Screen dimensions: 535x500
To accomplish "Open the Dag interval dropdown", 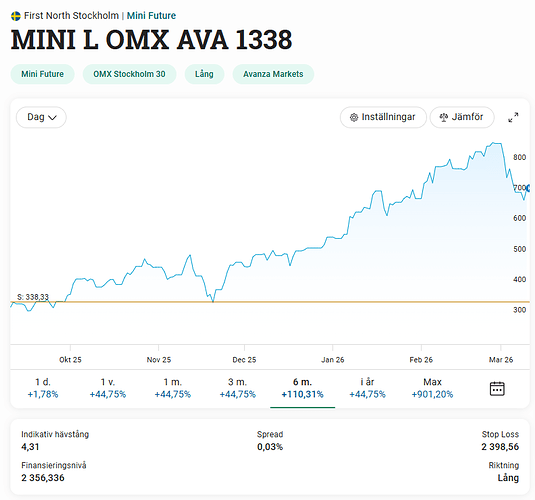I will point(41,117).
